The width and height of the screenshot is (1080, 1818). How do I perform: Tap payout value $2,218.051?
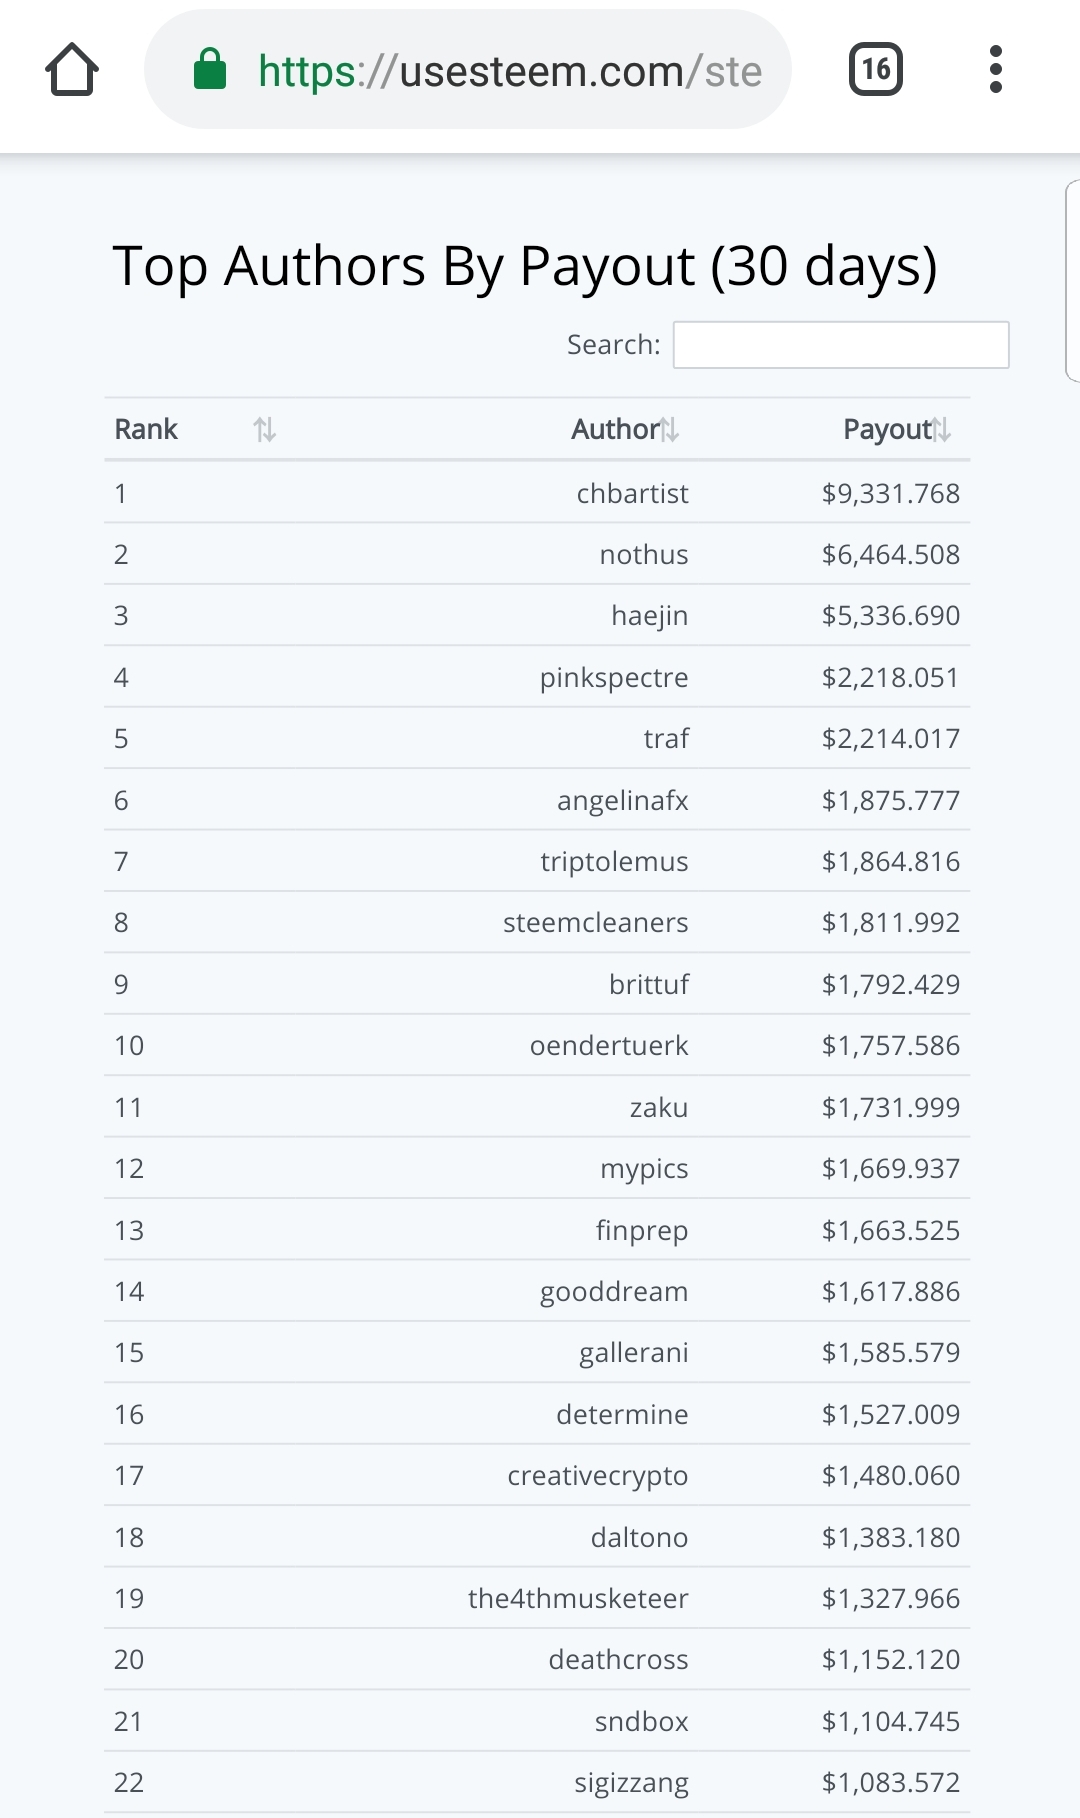tap(890, 678)
